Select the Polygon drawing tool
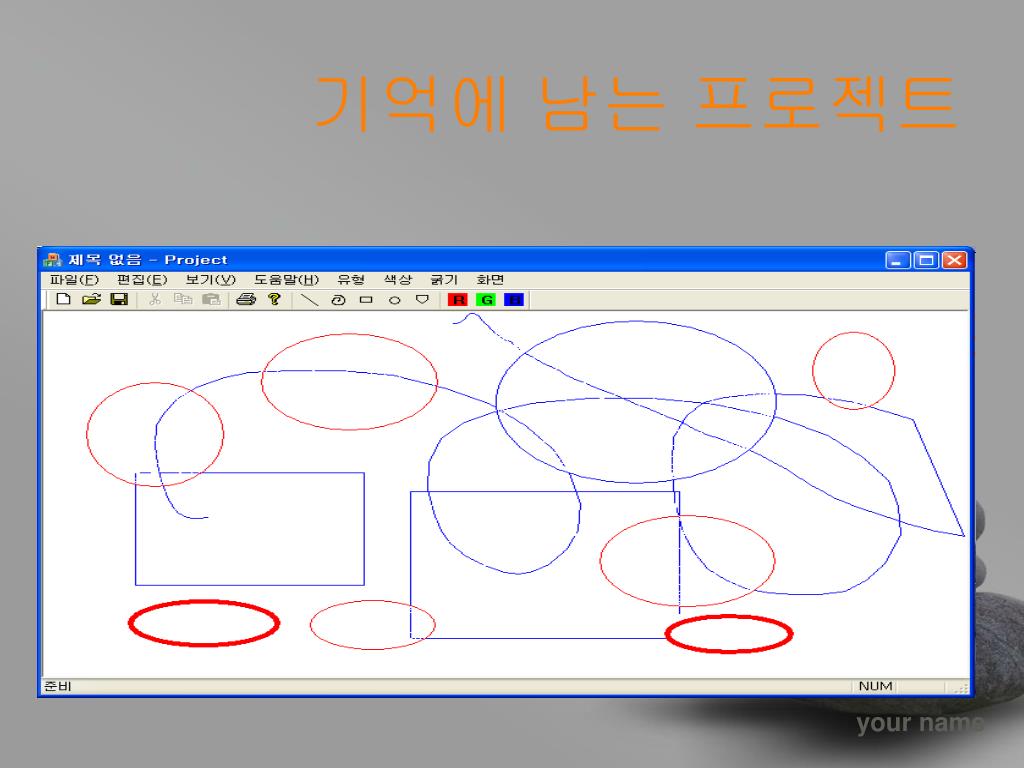The width and height of the screenshot is (1024, 768). coord(423,300)
